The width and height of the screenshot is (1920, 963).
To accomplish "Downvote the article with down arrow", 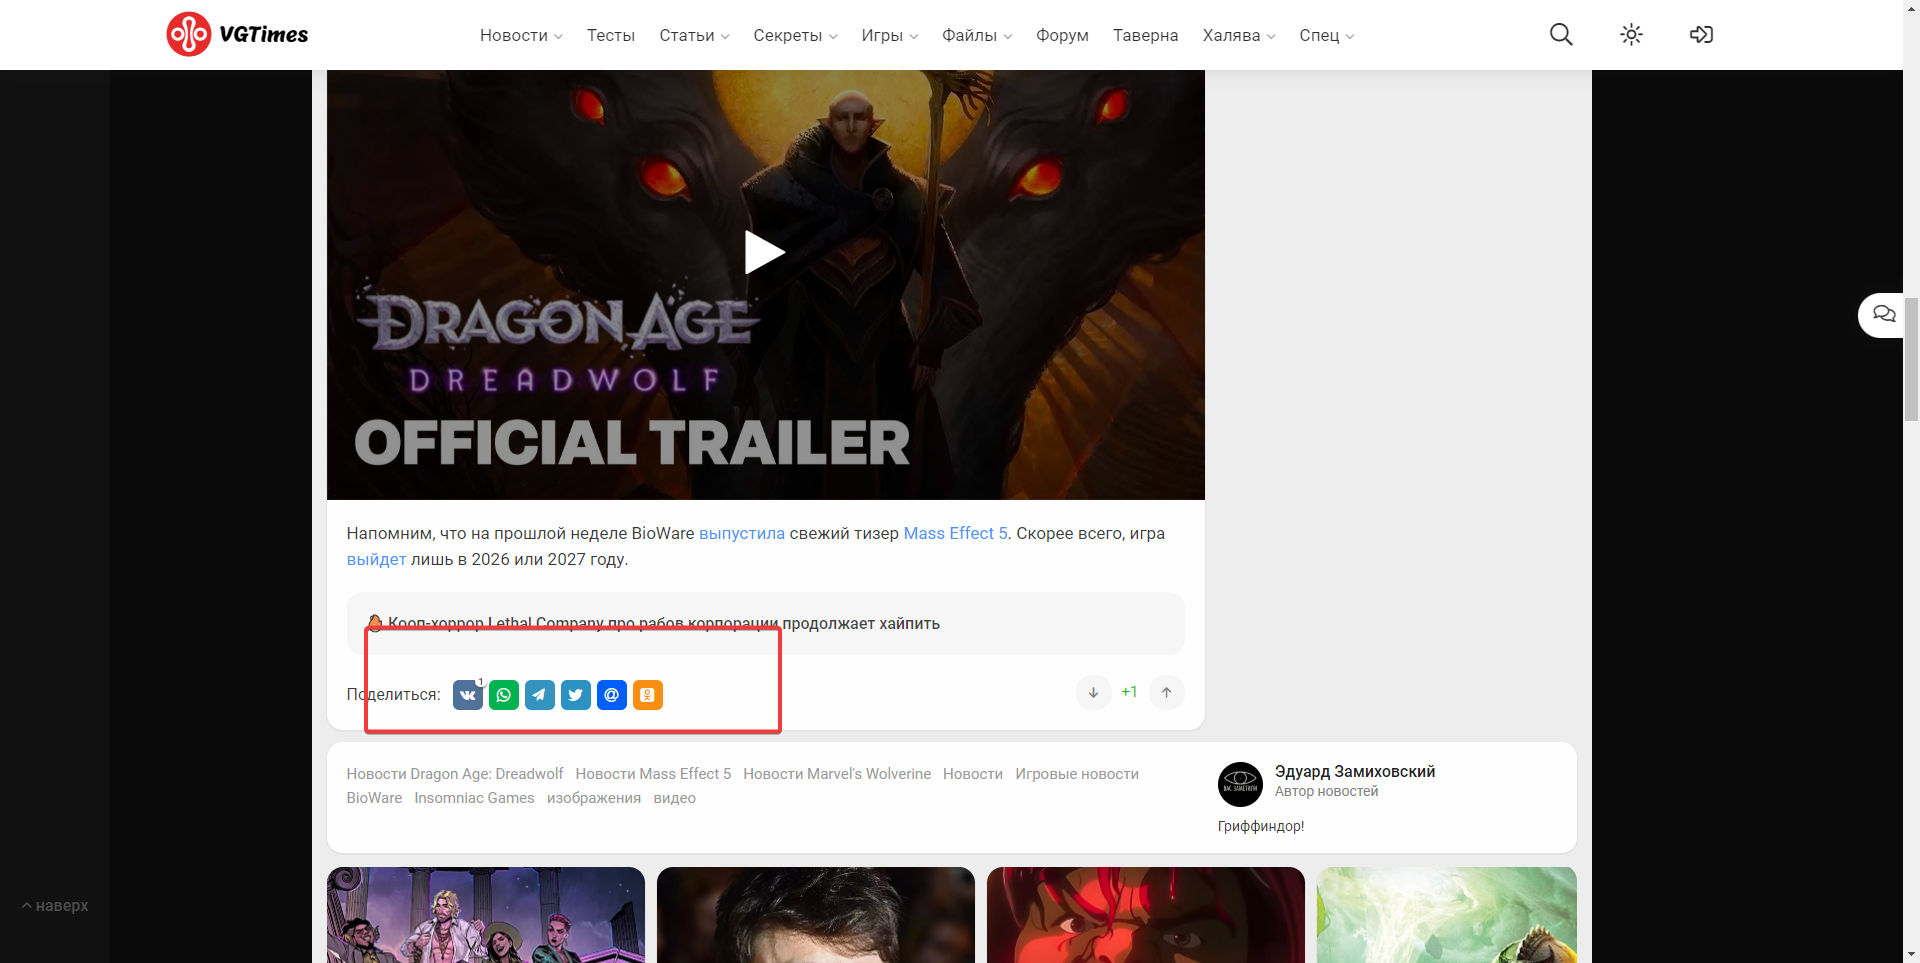I will [x=1093, y=692].
